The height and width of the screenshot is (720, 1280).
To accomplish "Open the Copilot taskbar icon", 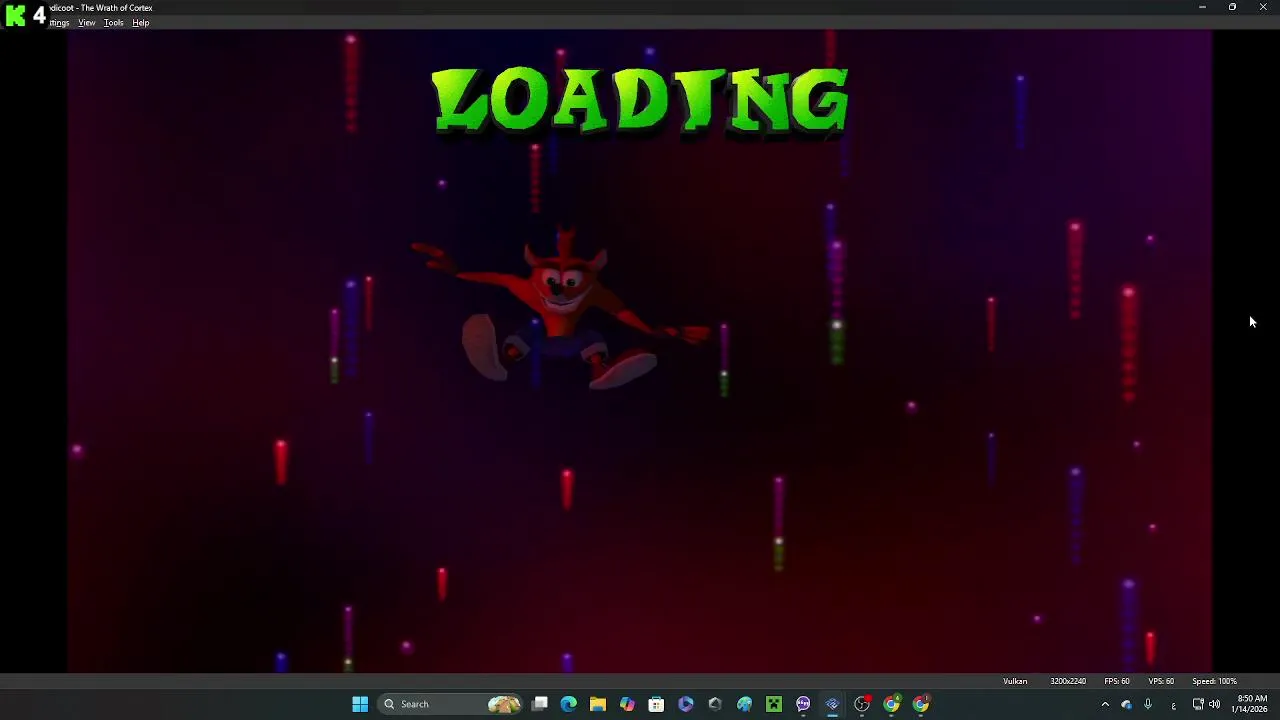I will pos(627,704).
